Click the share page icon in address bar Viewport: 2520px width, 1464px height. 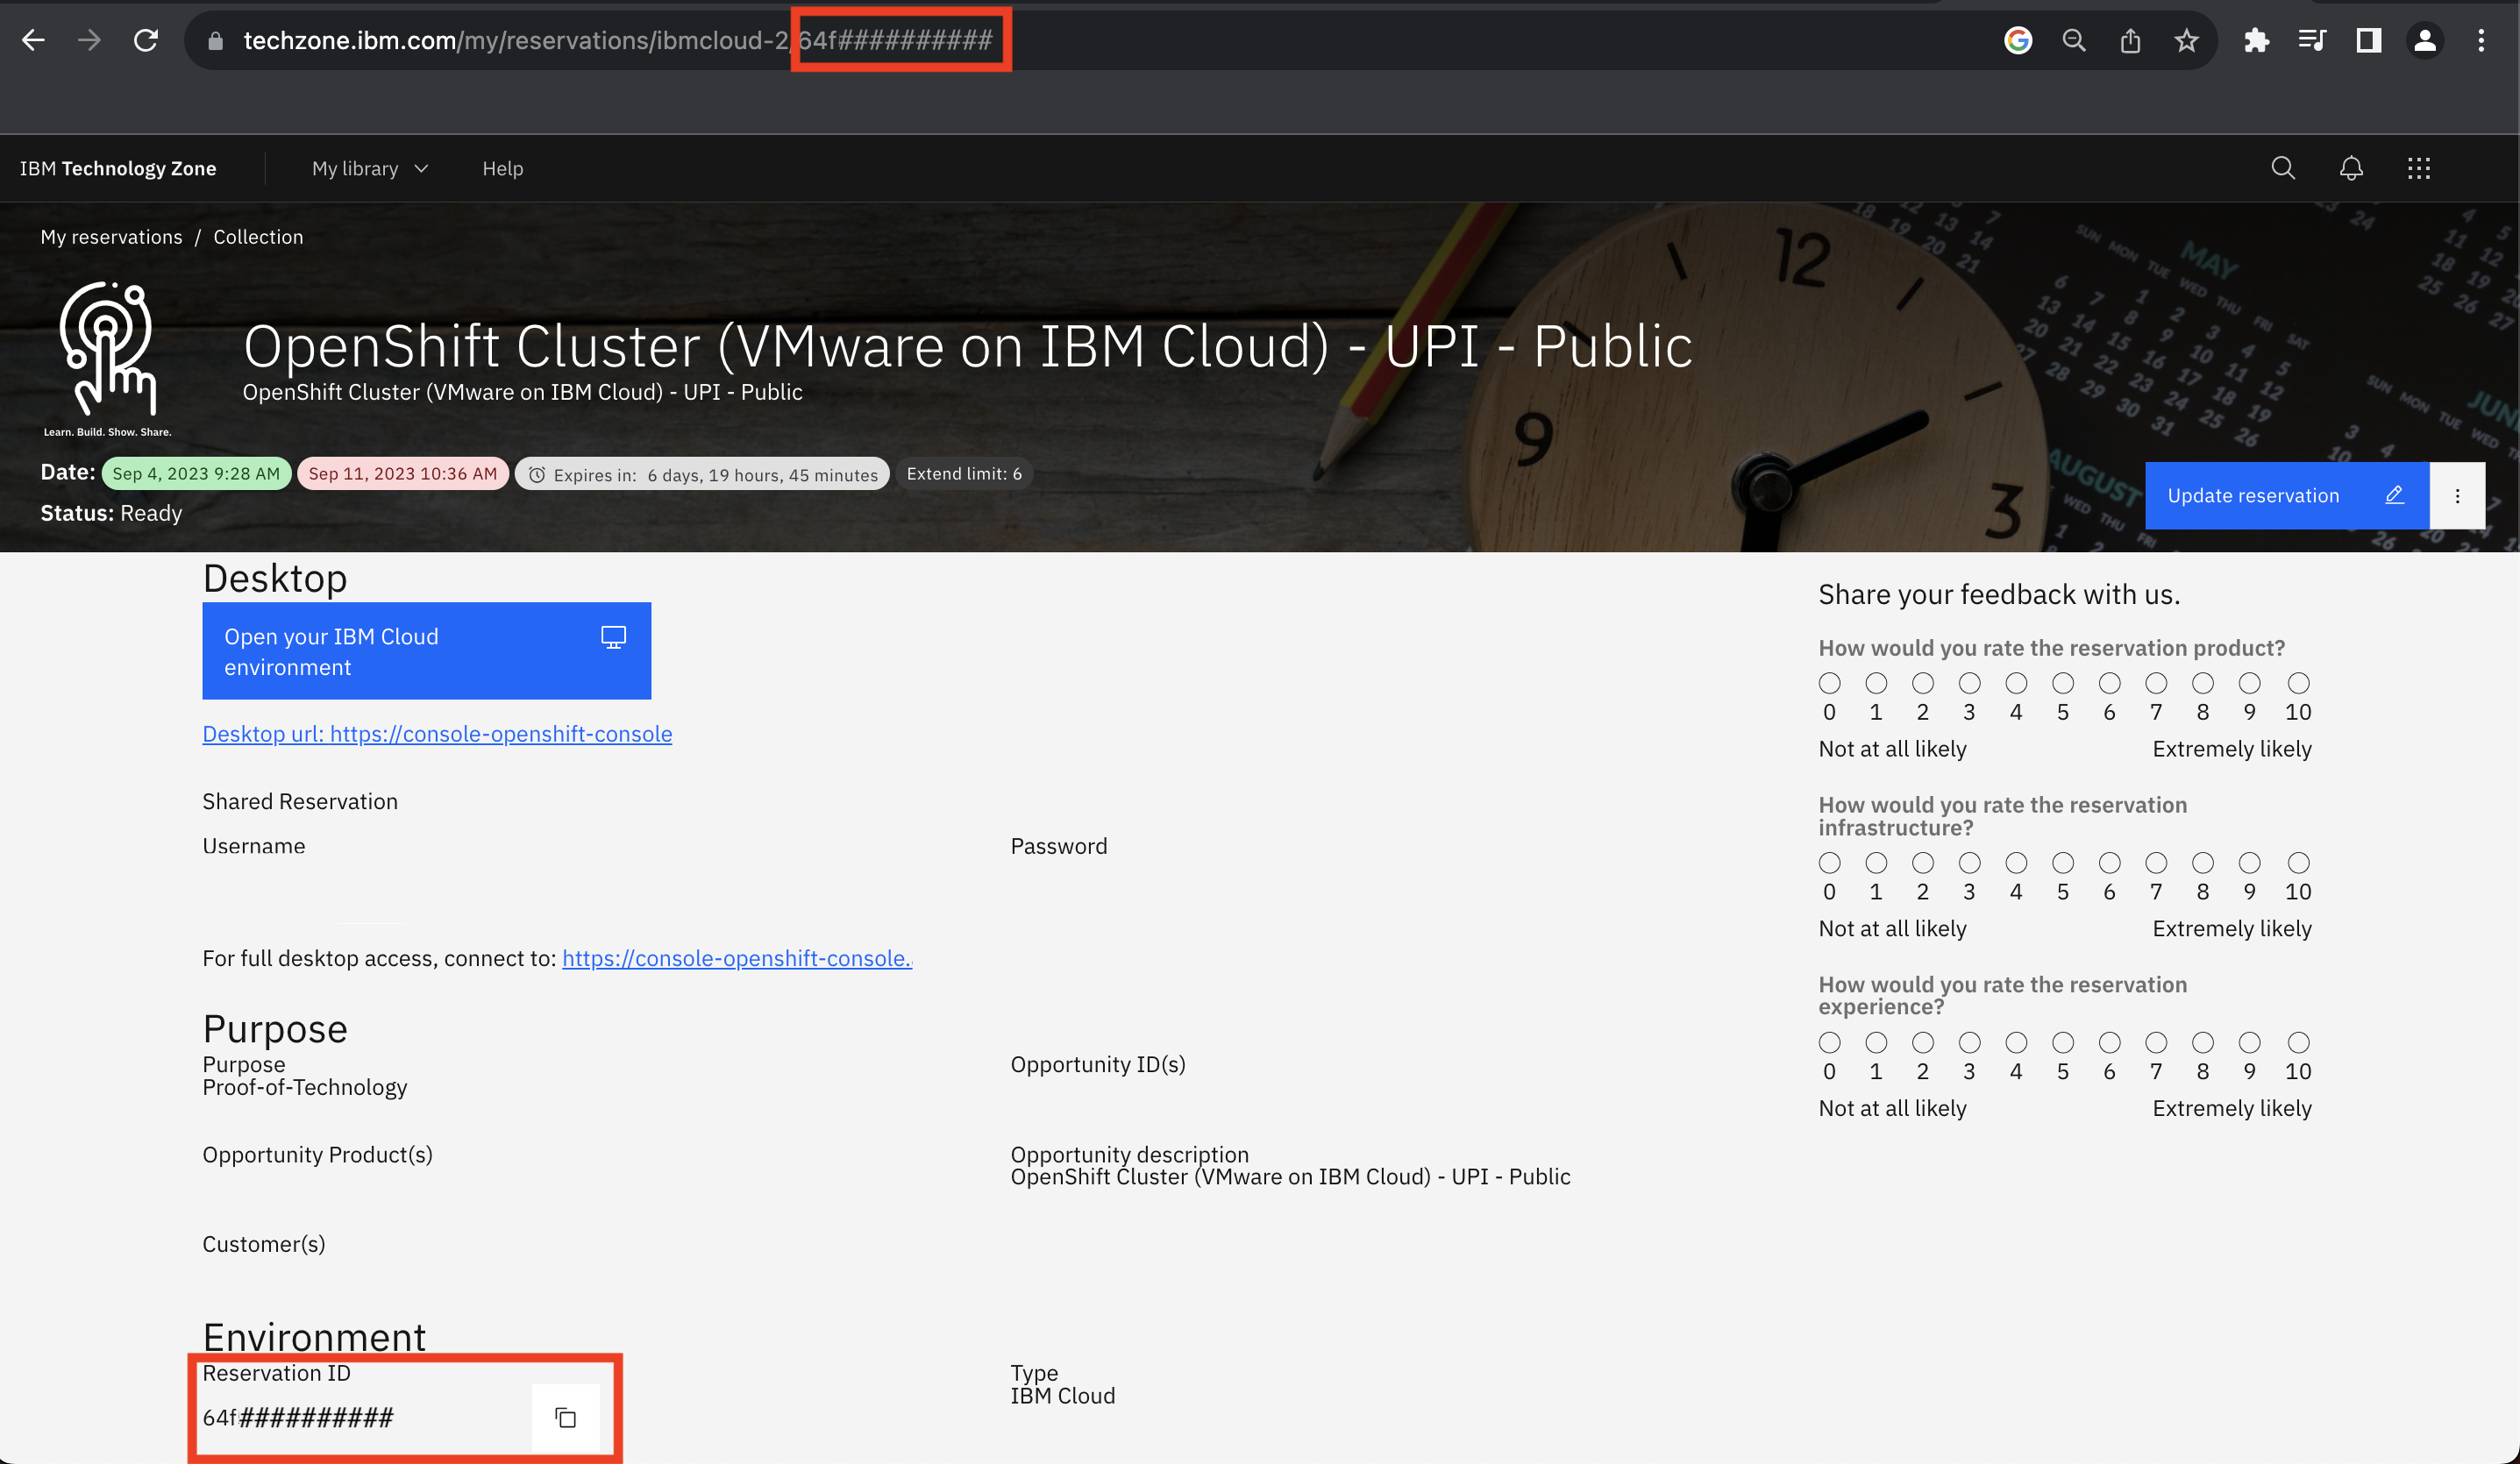pyautogui.click(x=2130, y=40)
